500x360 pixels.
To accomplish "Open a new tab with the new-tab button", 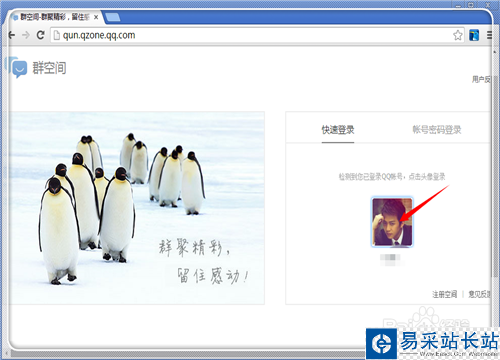I will coord(112,17).
